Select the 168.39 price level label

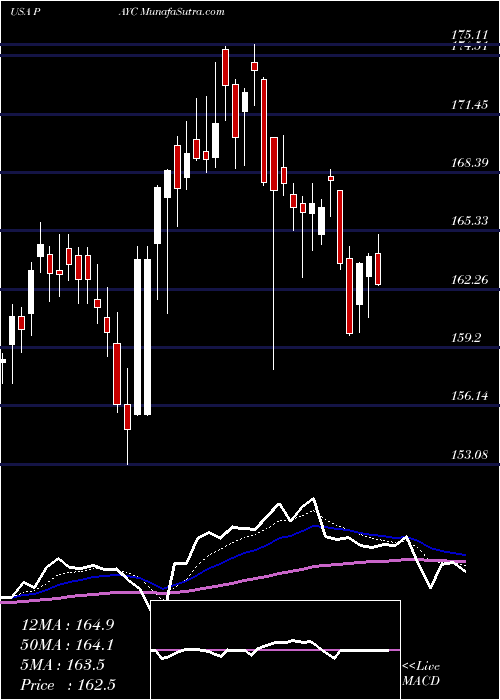(469, 162)
